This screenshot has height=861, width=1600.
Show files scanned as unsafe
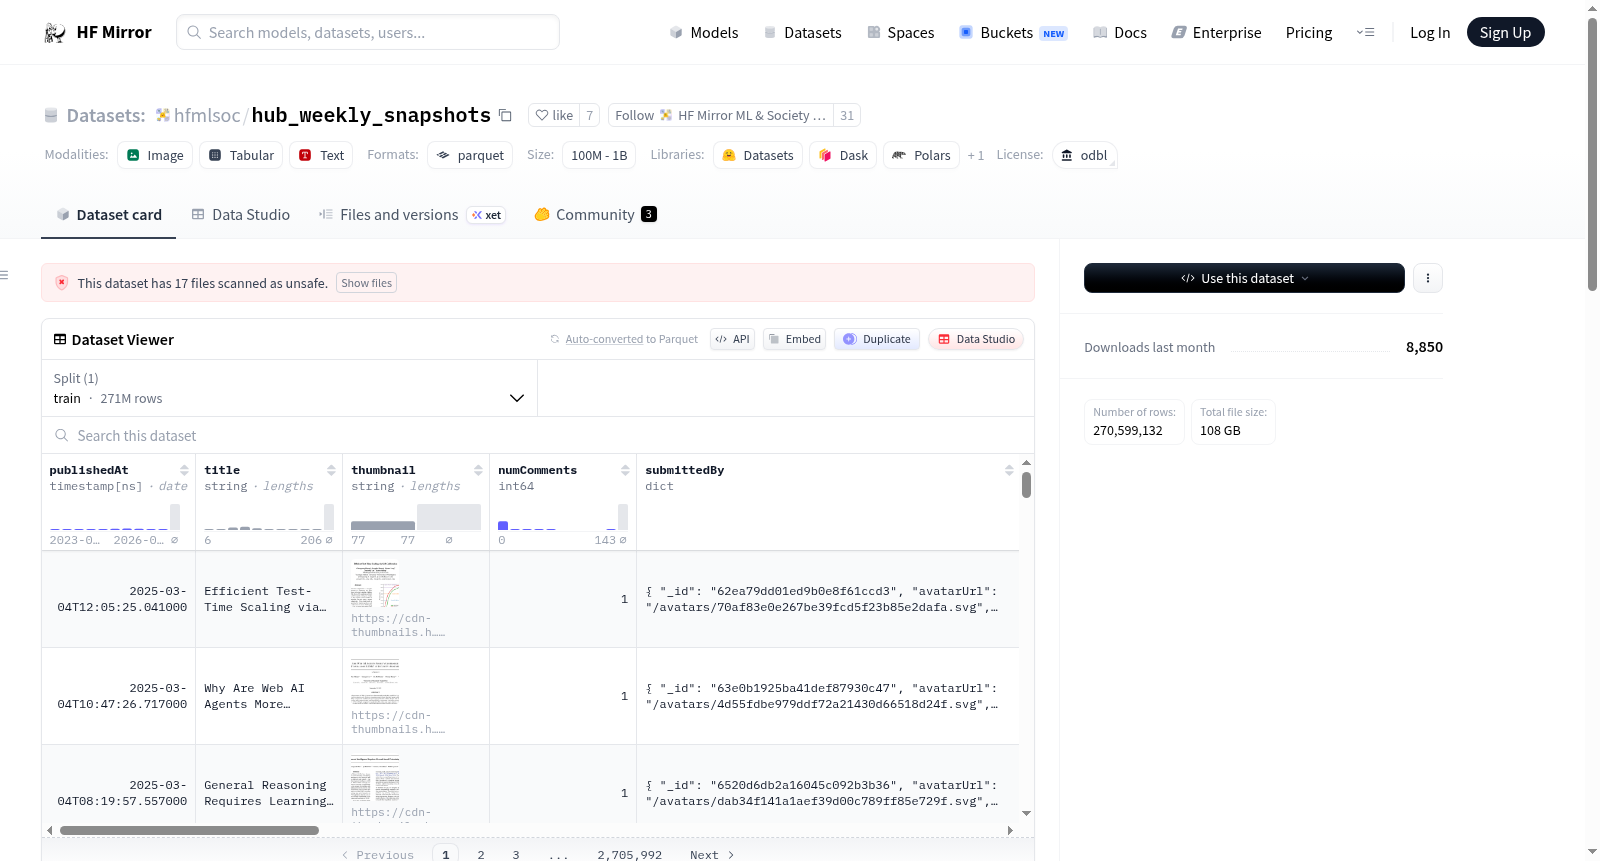366,283
